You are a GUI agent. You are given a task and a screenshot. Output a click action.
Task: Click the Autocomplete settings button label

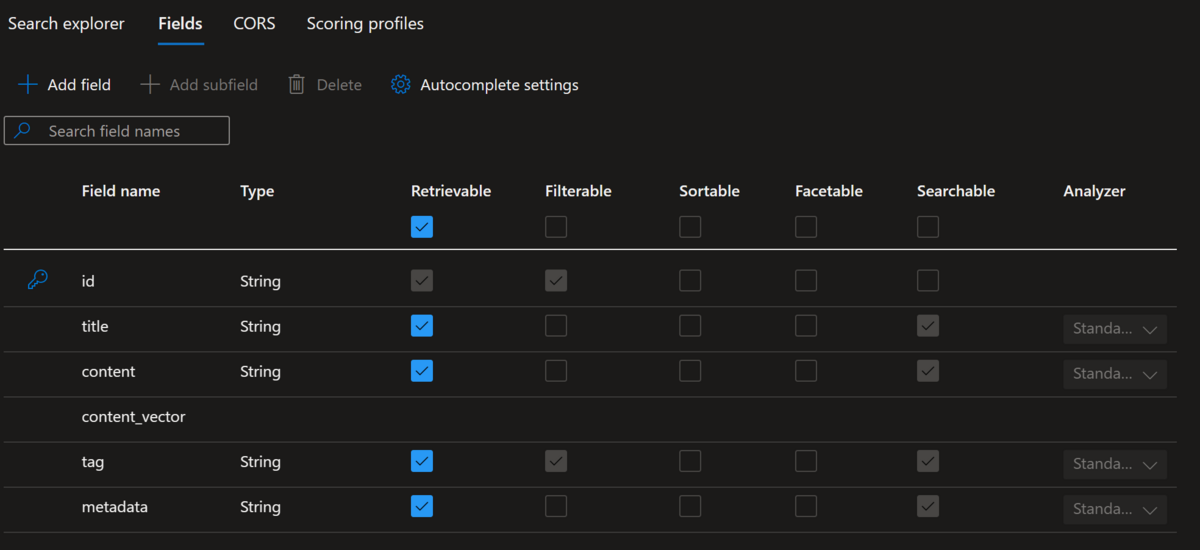[x=499, y=85]
